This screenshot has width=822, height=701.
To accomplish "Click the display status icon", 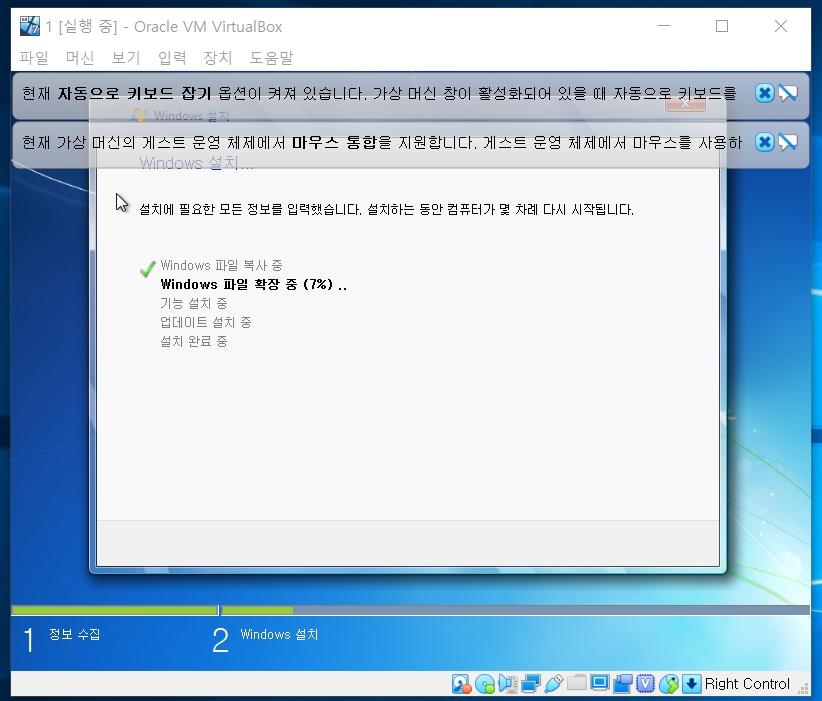I will coord(600,683).
